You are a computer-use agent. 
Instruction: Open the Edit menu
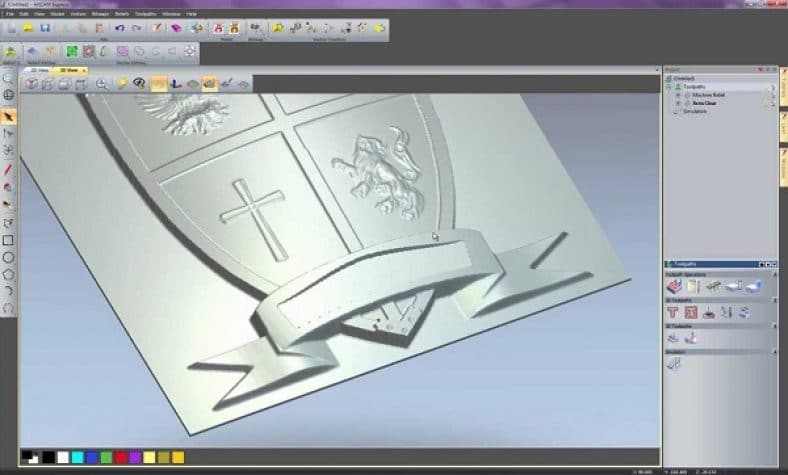24,14
